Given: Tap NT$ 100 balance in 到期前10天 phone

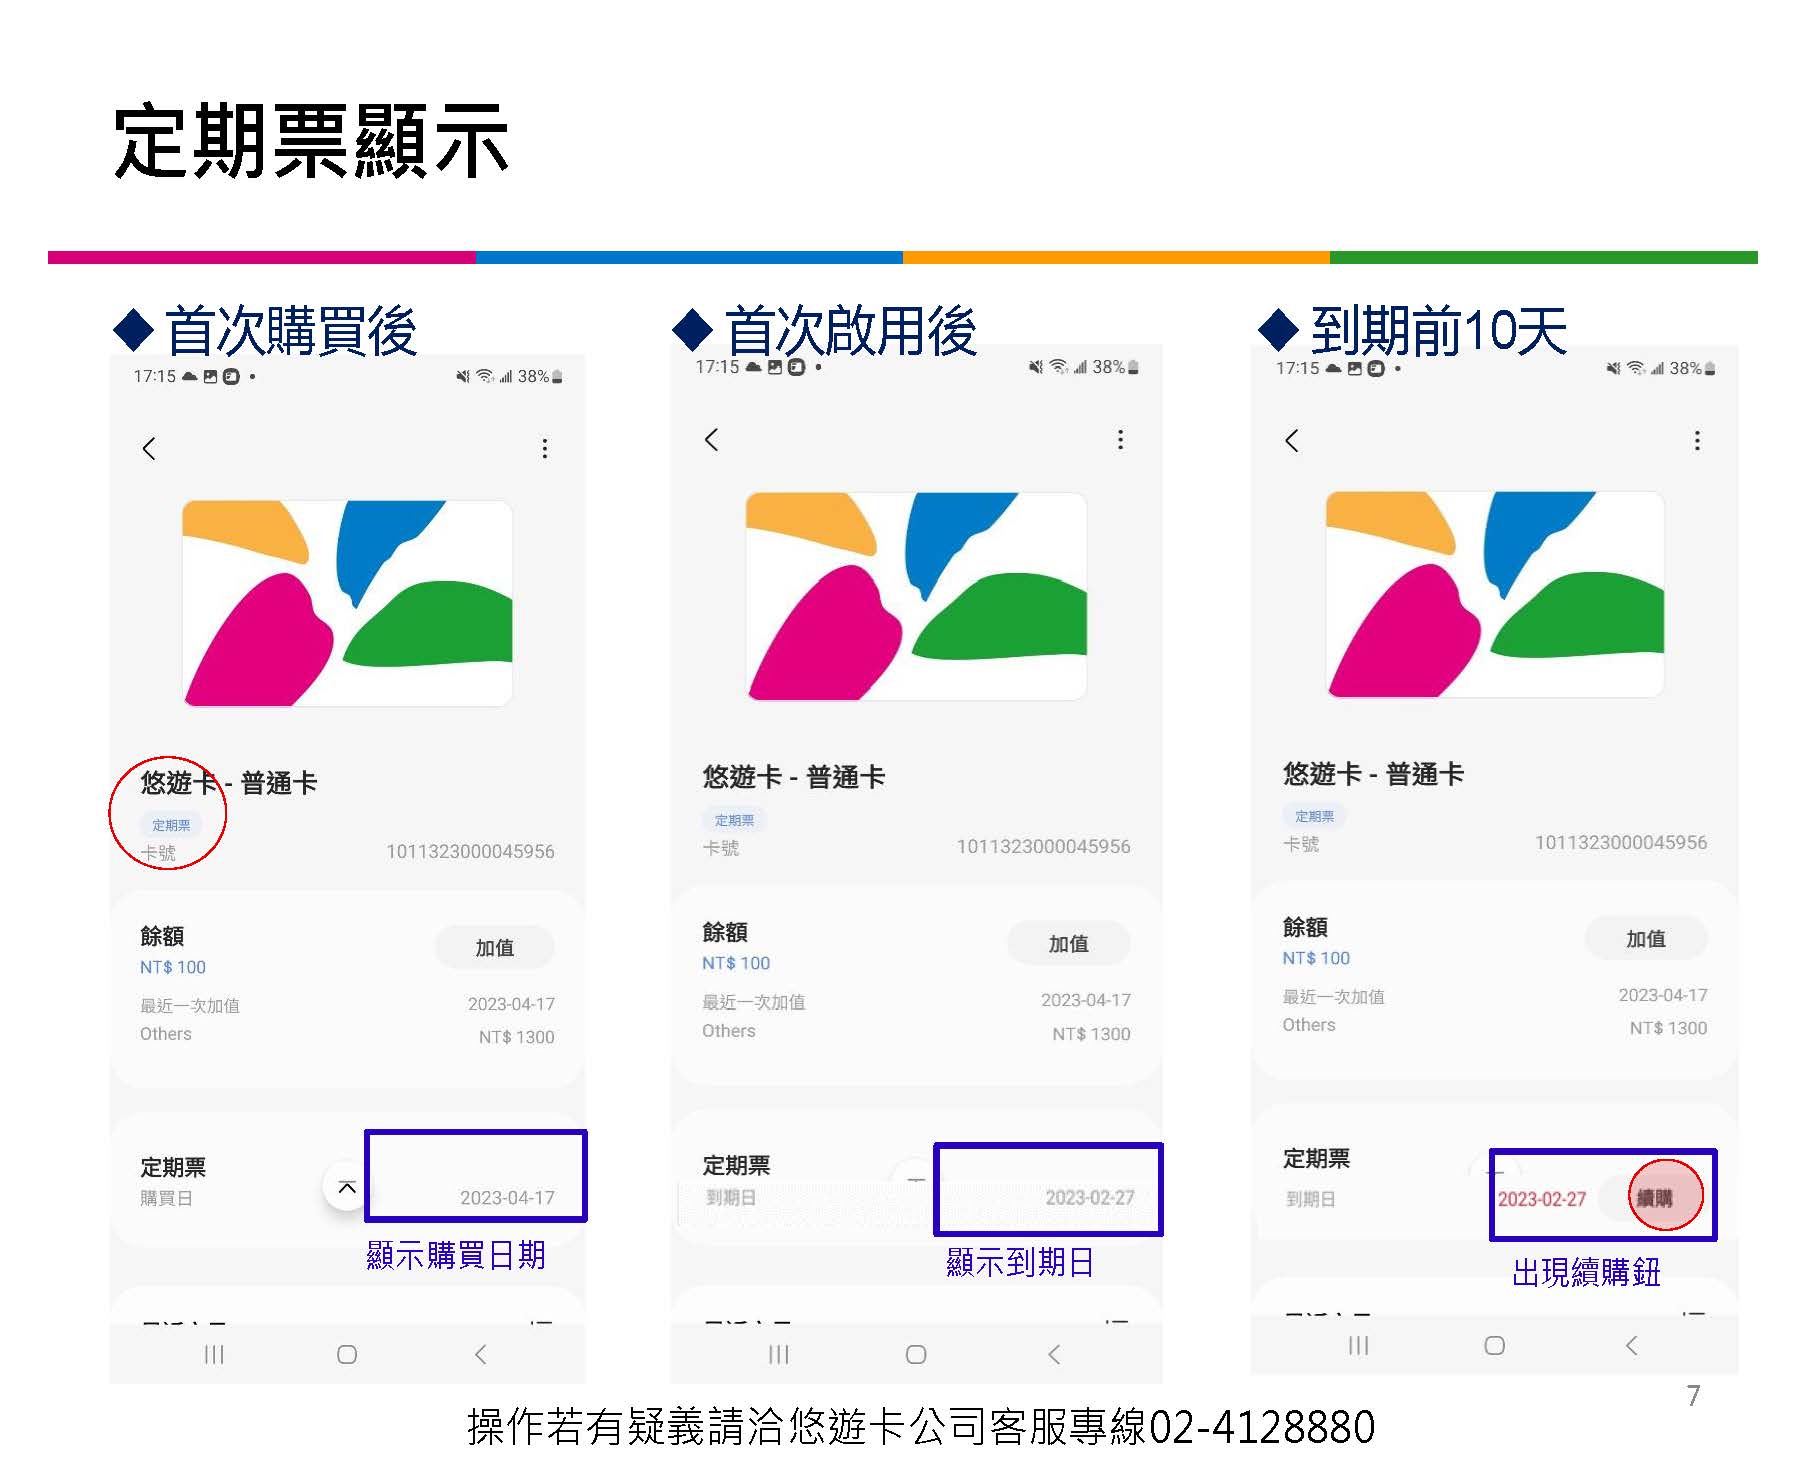Looking at the screenshot, I should tap(1316, 958).
